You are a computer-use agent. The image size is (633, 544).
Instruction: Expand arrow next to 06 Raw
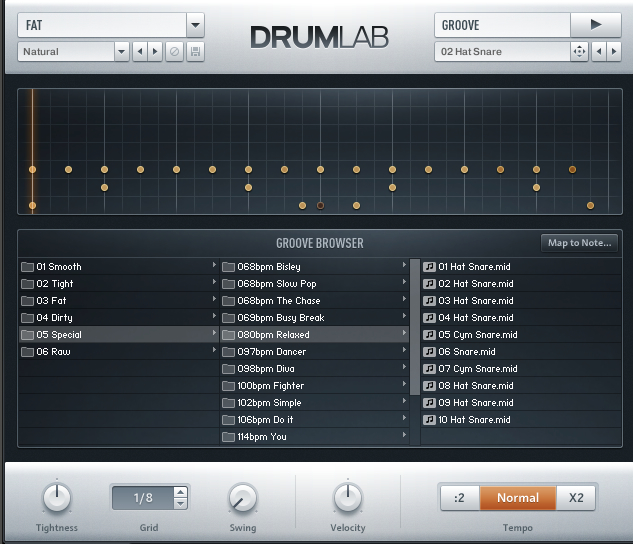214,350
